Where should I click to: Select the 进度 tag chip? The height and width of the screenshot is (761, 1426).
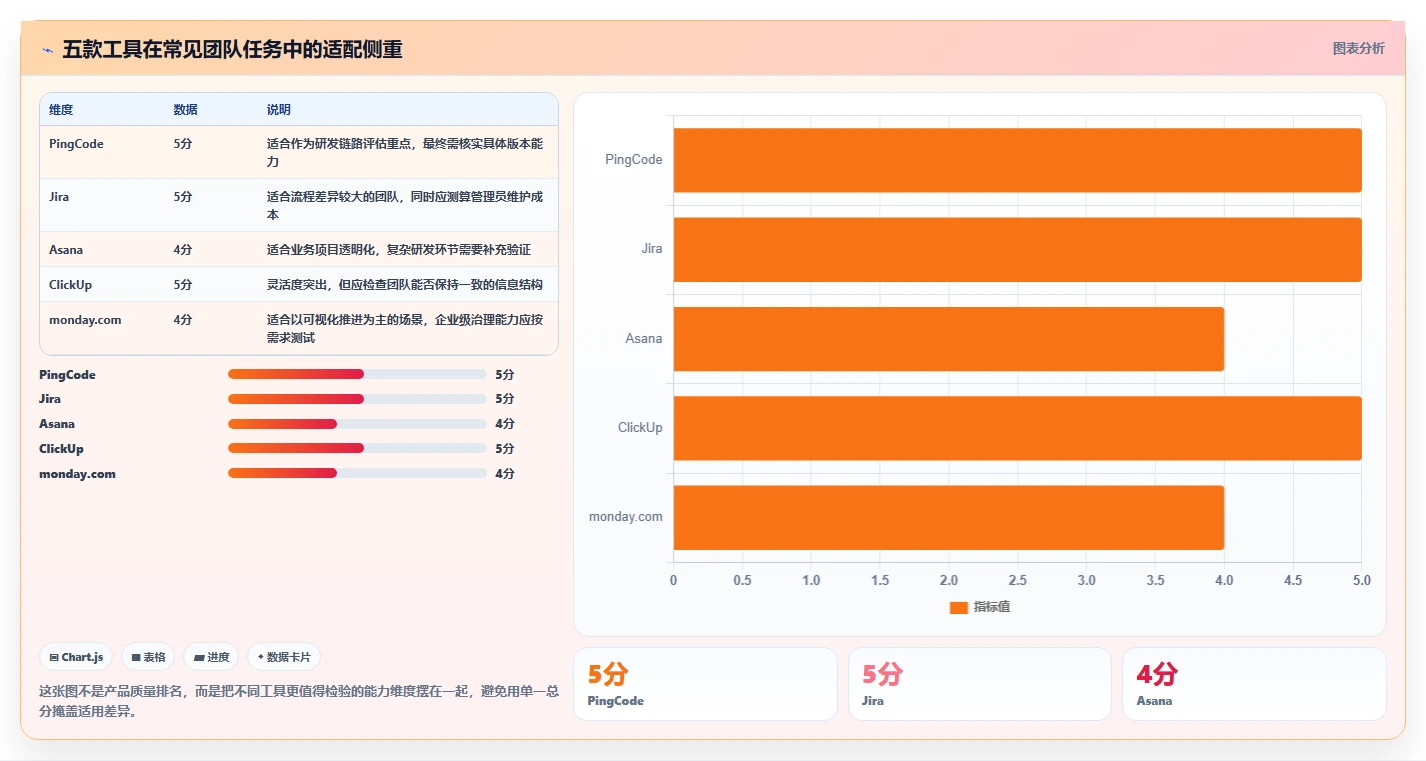211,657
